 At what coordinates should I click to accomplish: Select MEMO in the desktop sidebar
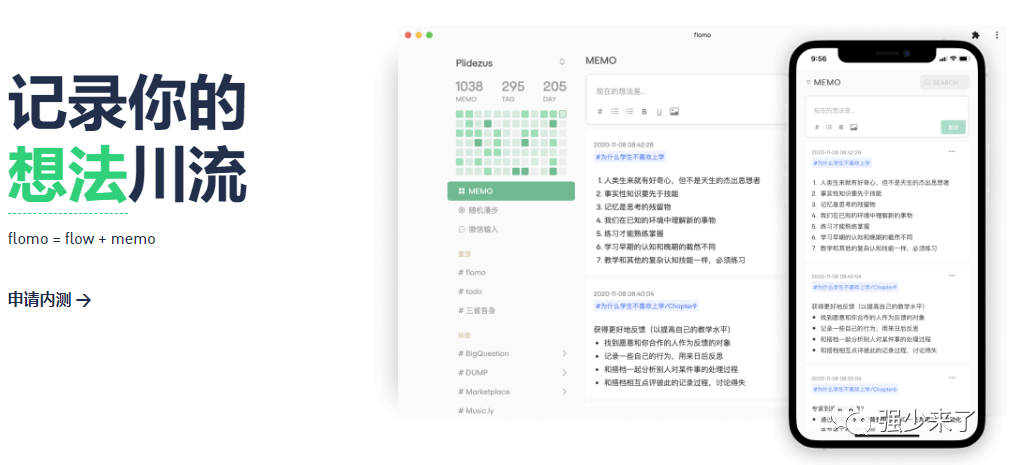511,191
